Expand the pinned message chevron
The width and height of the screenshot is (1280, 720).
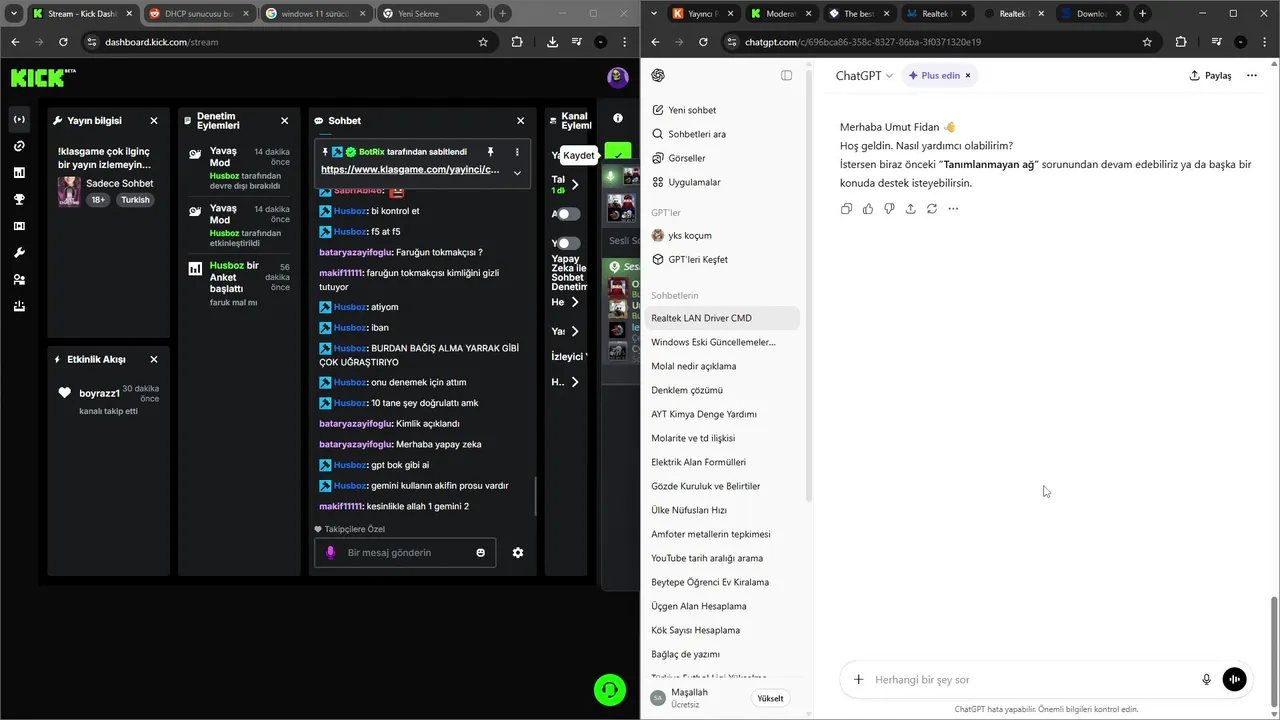517,172
